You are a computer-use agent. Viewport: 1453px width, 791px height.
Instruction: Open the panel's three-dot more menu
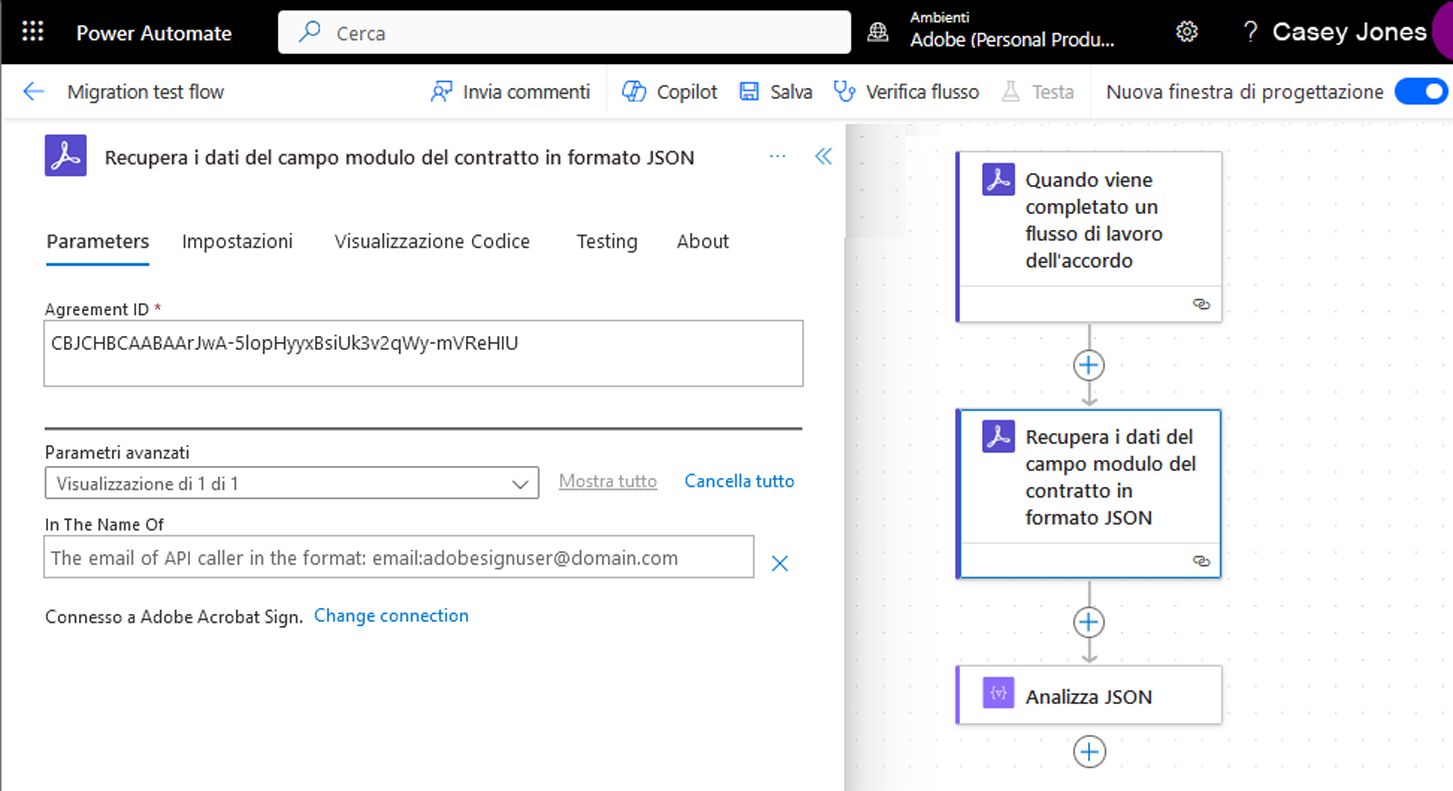click(x=777, y=156)
